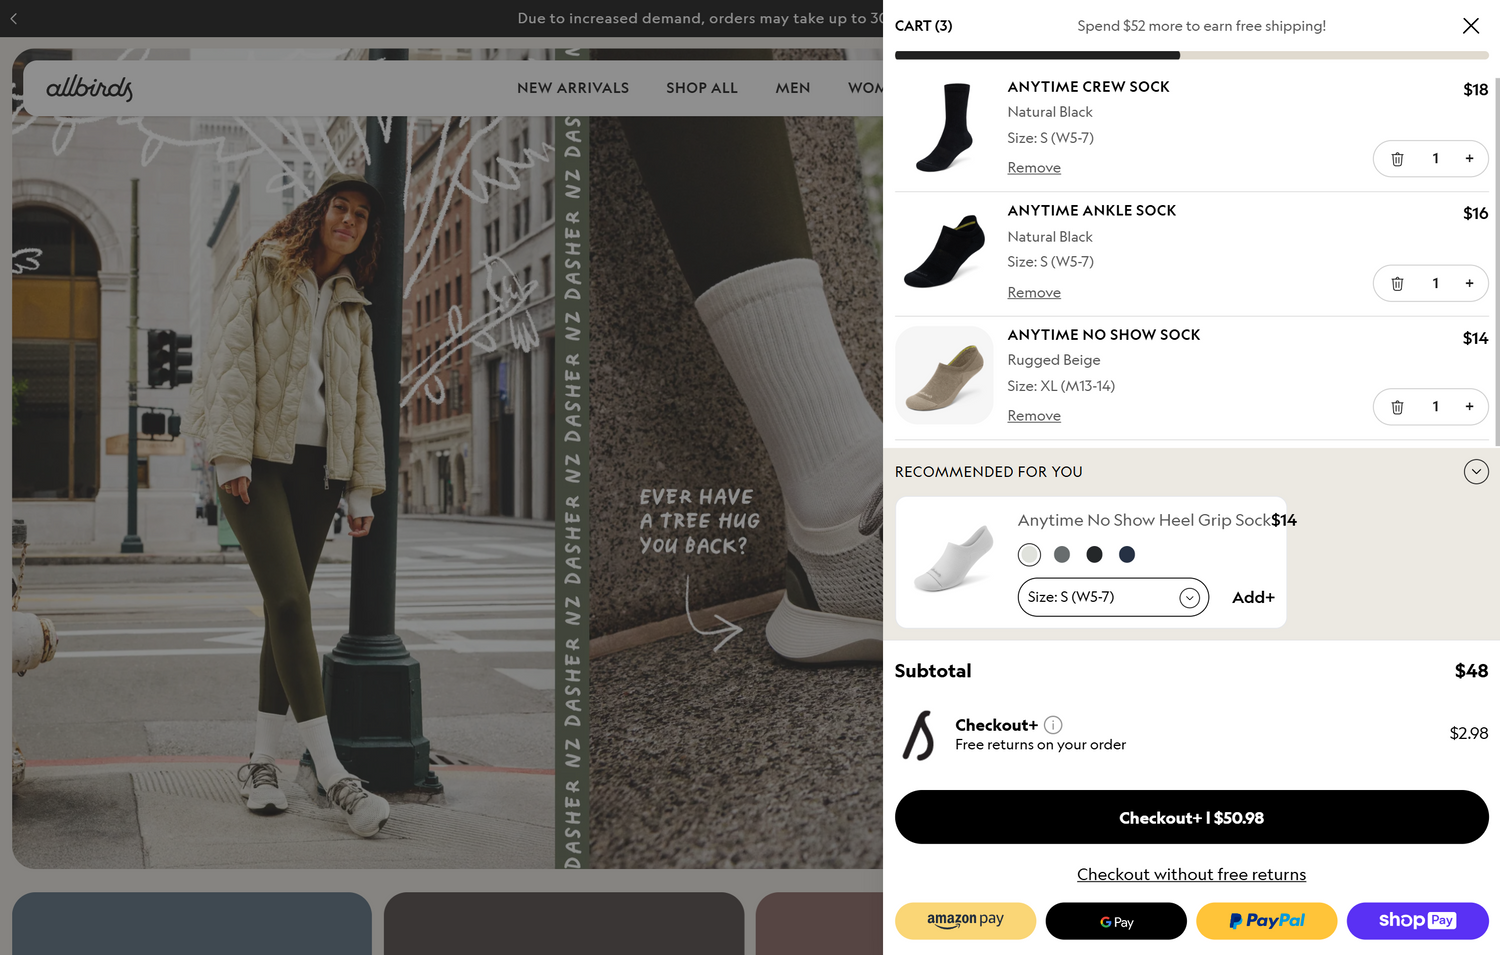Select the black color swatch
1500x955 pixels.
click(1094, 554)
